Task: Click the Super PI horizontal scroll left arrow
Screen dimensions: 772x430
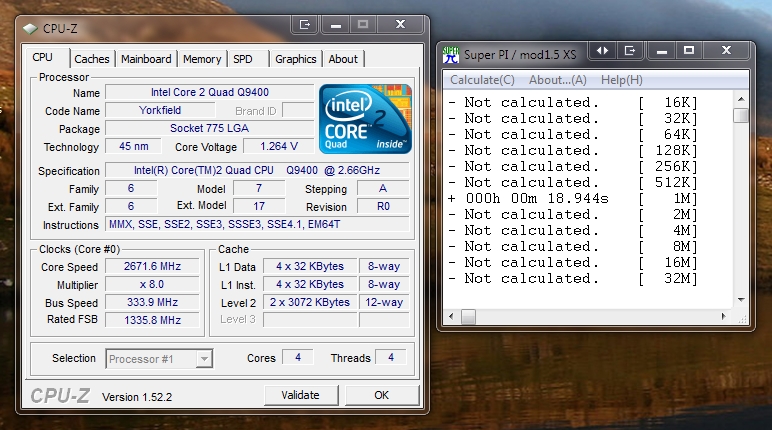Action: click(x=451, y=316)
